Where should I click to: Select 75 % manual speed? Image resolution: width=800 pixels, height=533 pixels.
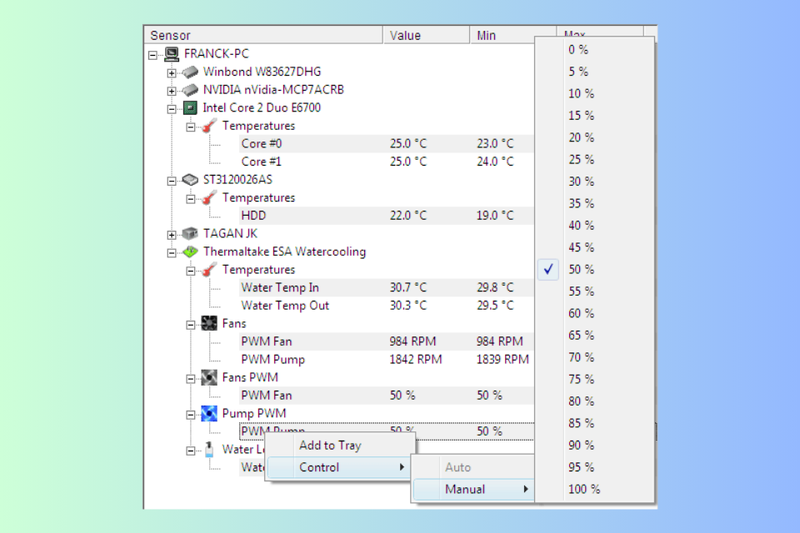click(x=595, y=379)
